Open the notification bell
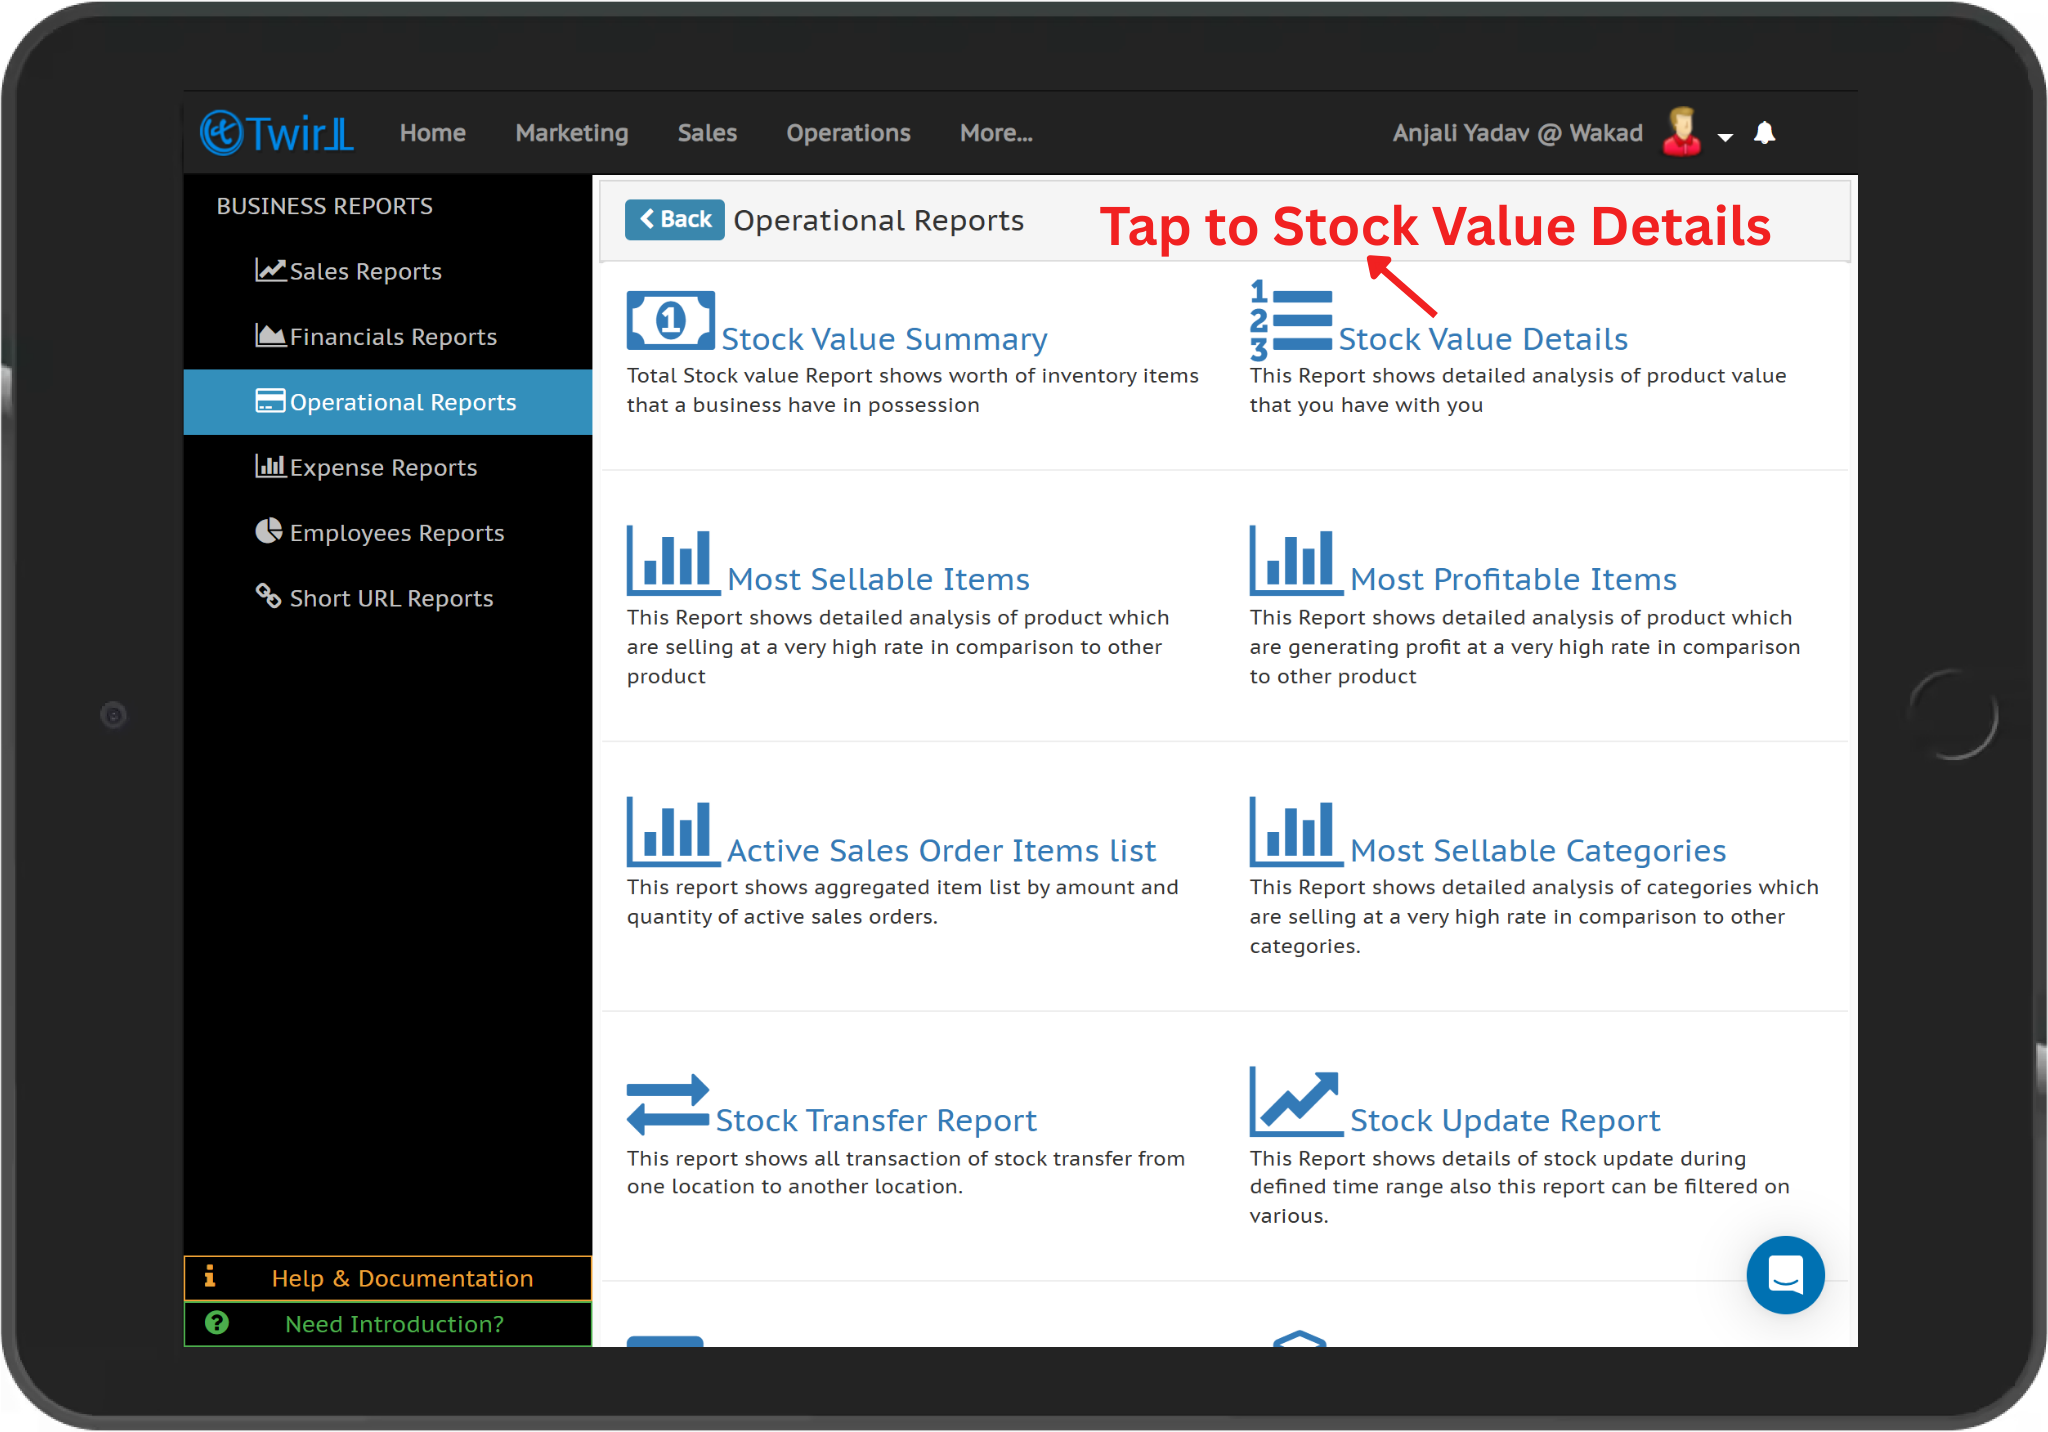 point(1765,133)
